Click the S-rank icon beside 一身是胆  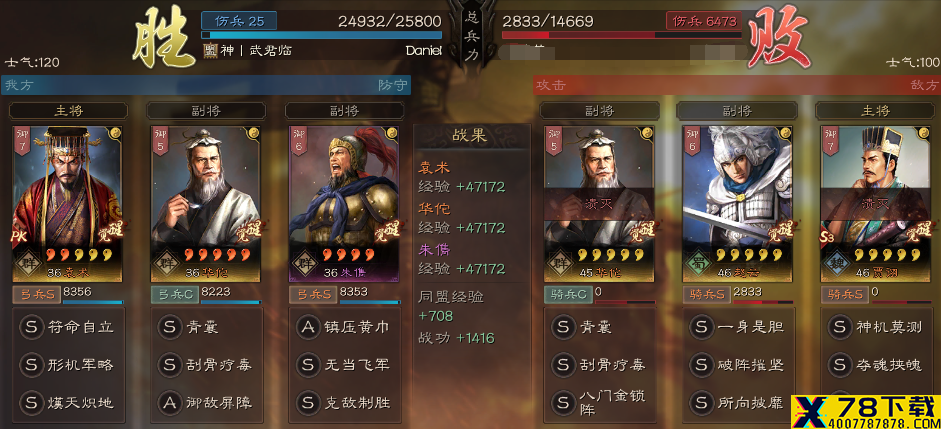click(x=701, y=328)
